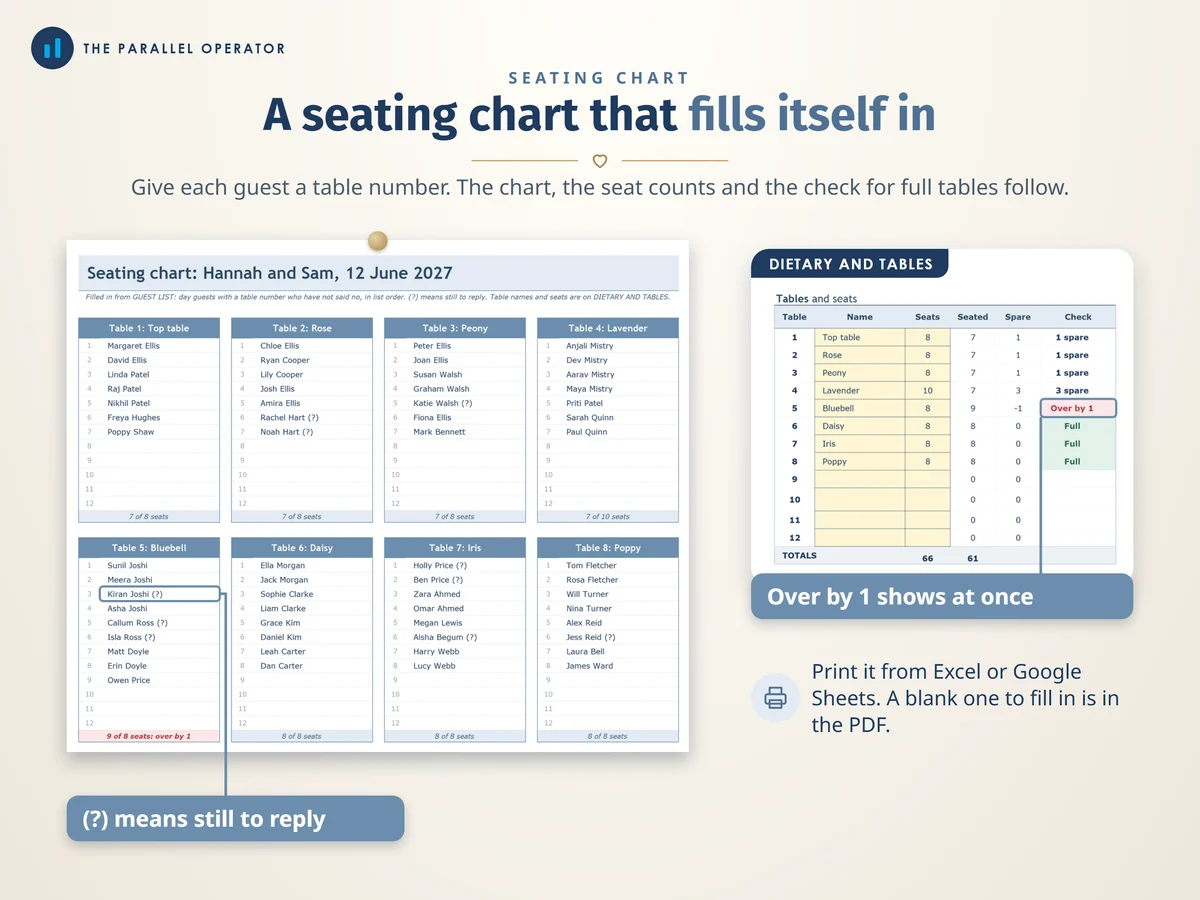Click guest Peter Ellis
The image size is (1200, 900).
pyautogui.click(x=432, y=346)
